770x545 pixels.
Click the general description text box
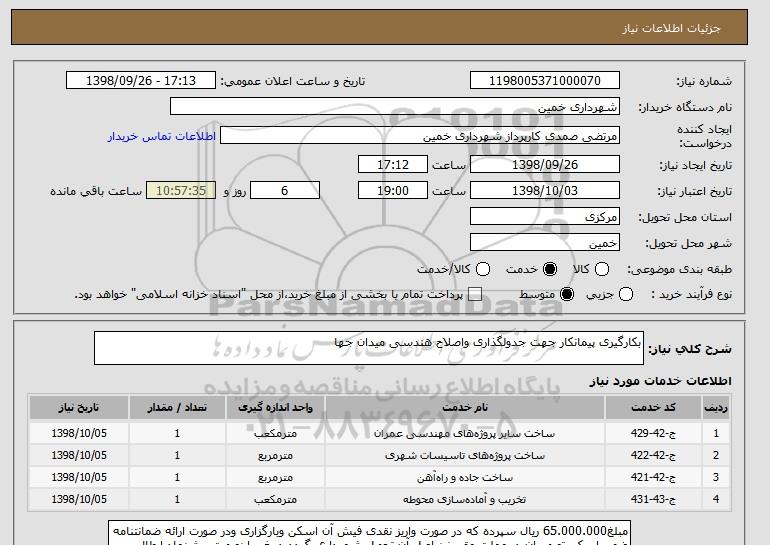(369, 348)
